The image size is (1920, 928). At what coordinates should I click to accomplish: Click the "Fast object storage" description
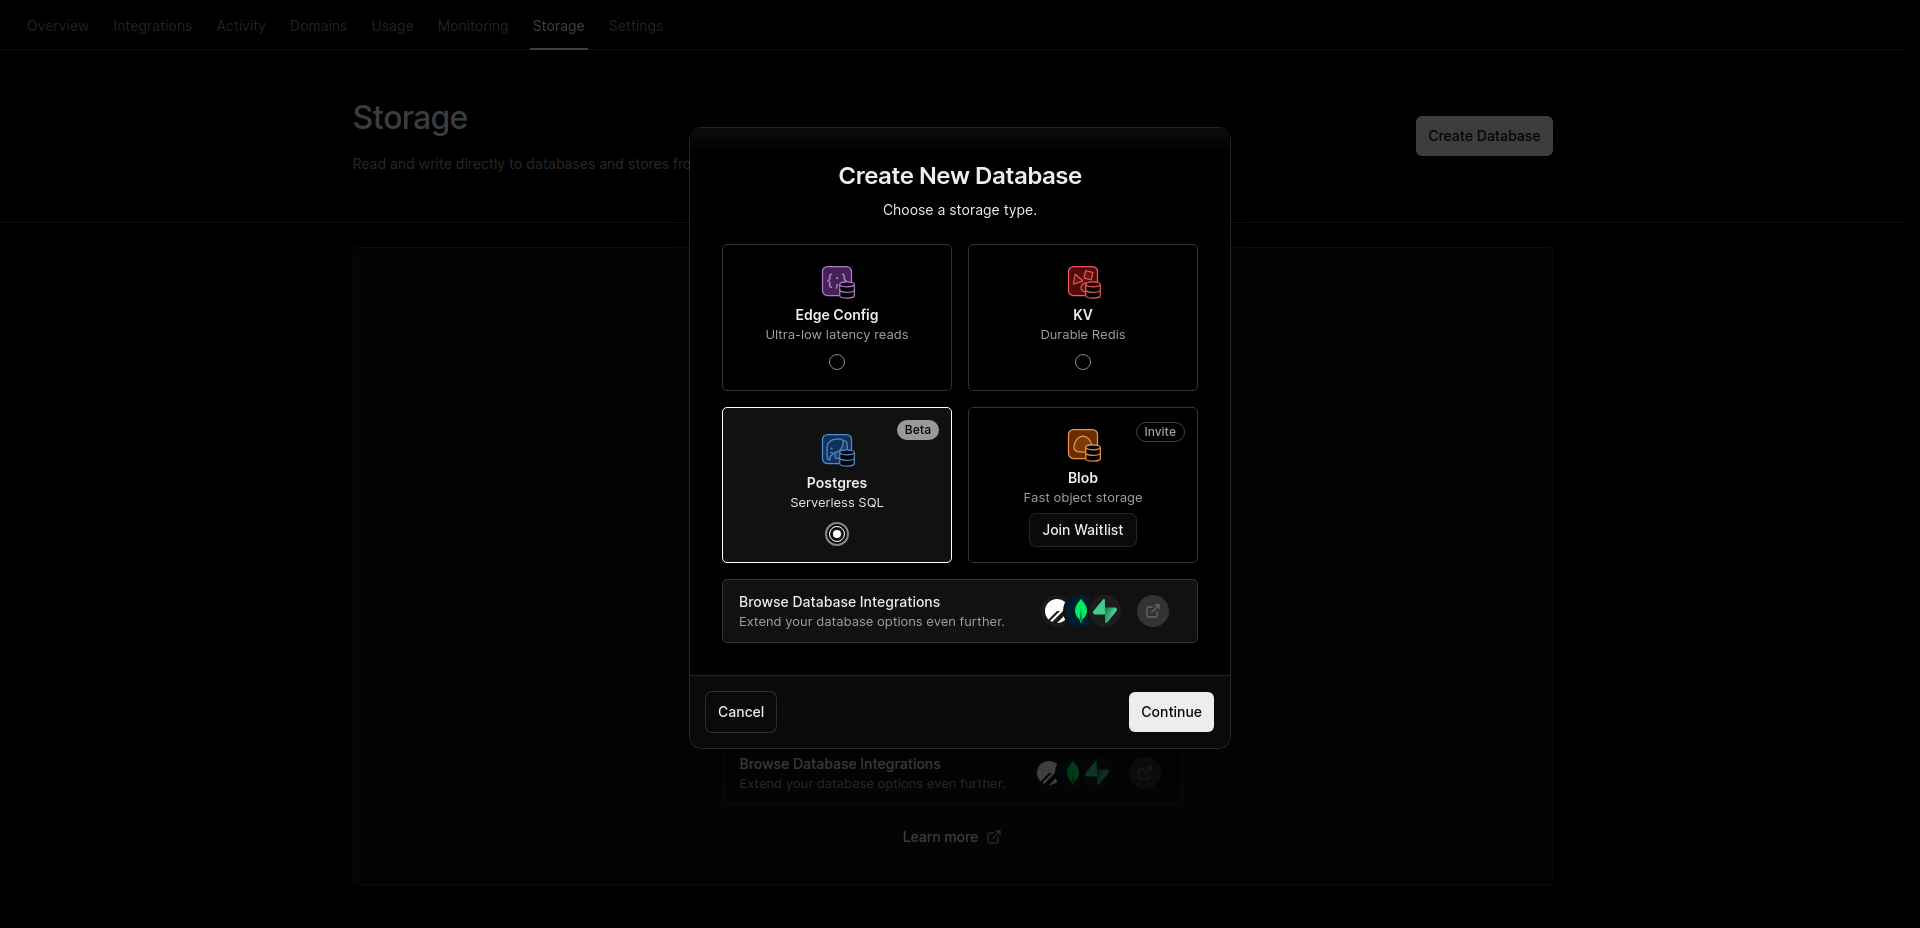(x=1083, y=498)
